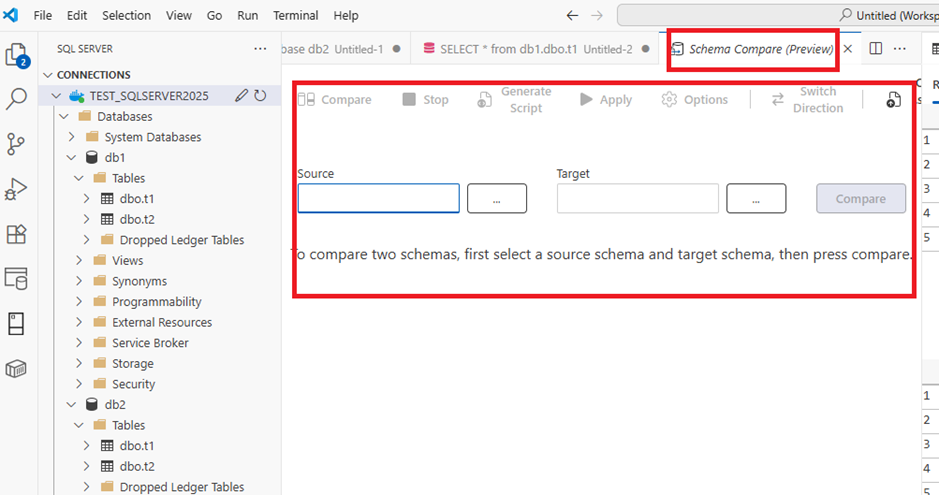The width and height of the screenshot is (939, 495).
Task: Edit the TEST_SQLSERVER2025 connection pencil icon
Action: [241, 96]
